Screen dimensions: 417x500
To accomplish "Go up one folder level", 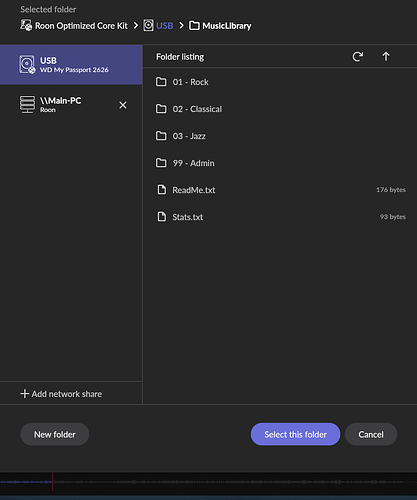I will [386, 57].
